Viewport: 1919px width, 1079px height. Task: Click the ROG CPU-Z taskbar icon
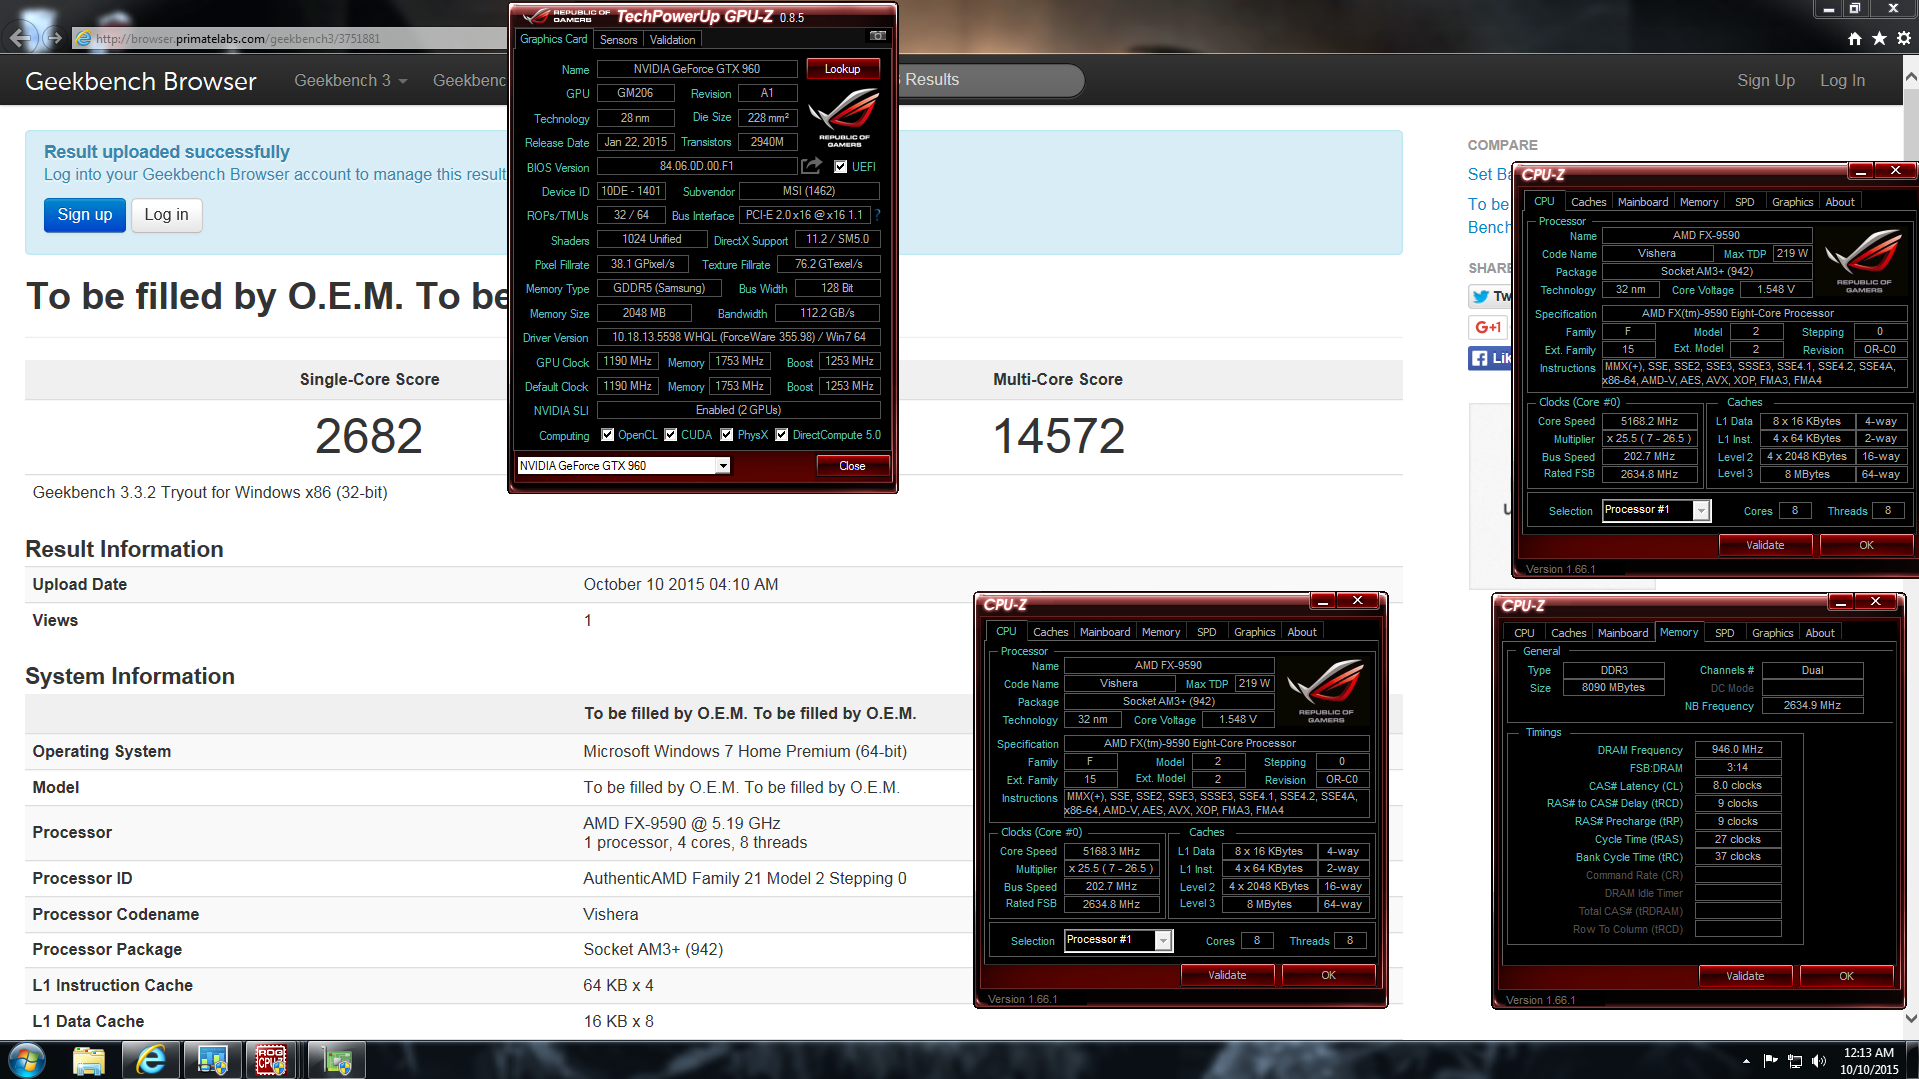(x=271, y=1060)
